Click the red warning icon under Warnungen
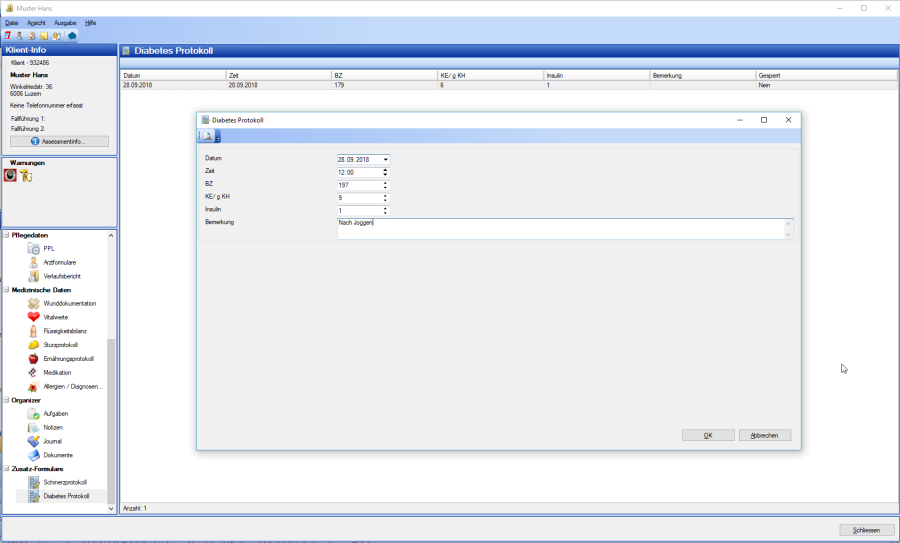The height and width of the screenshot is (543, 900). click(10, 175)
